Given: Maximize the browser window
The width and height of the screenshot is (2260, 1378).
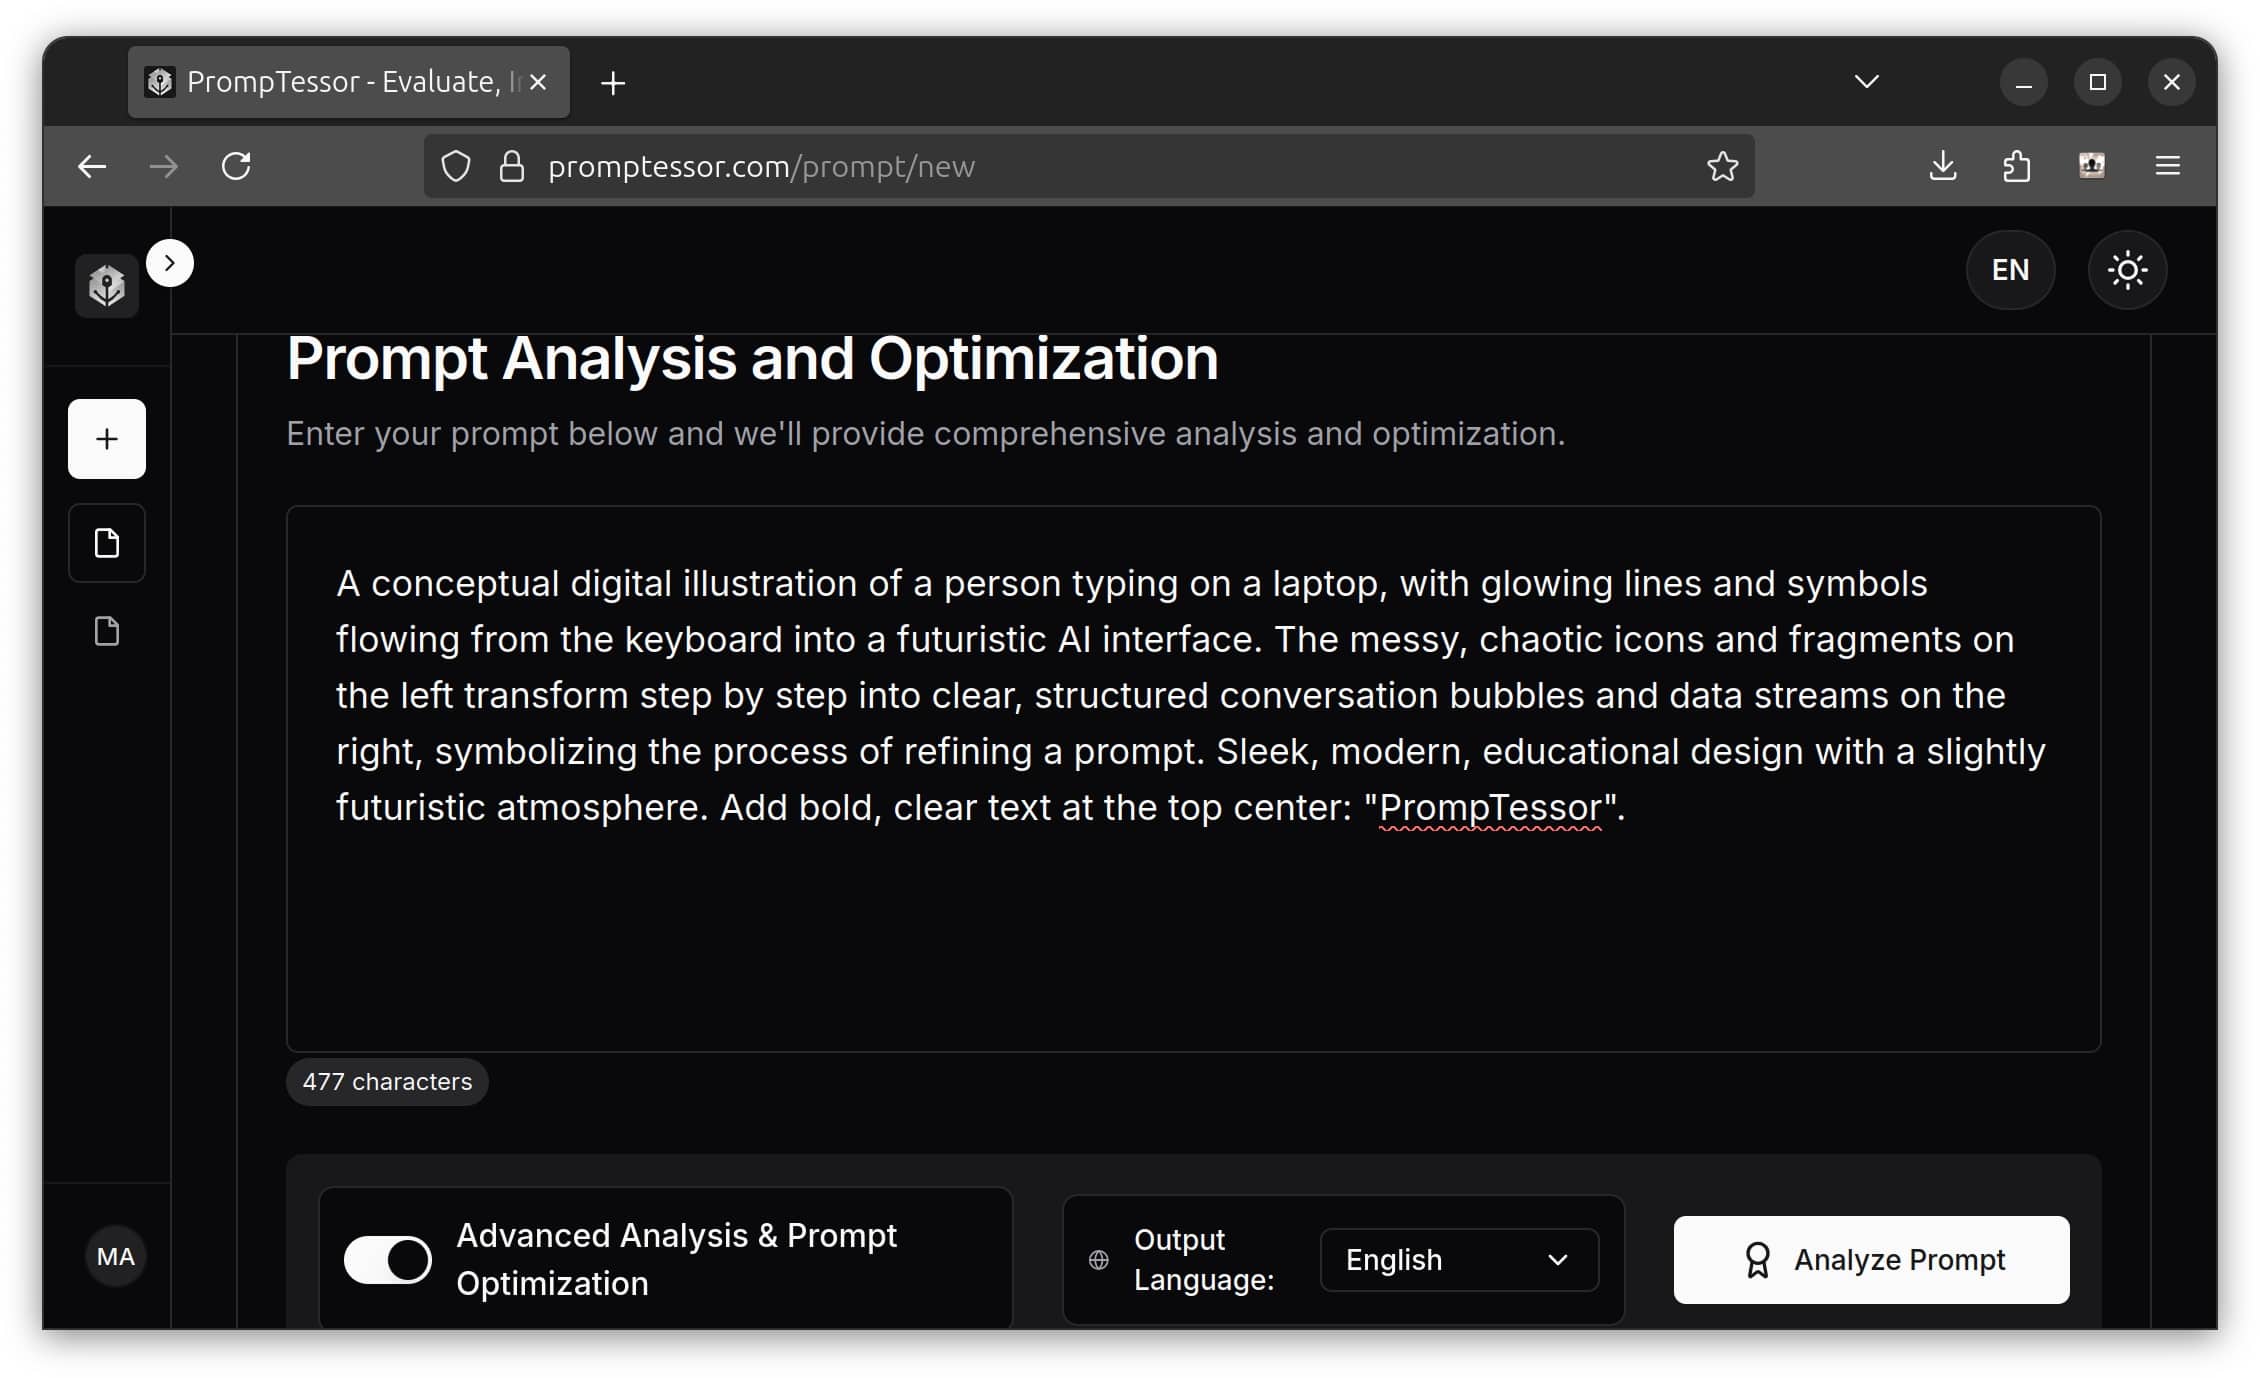Looking at the screenshot, I should pyautogui.click(x=2097, y=82).
